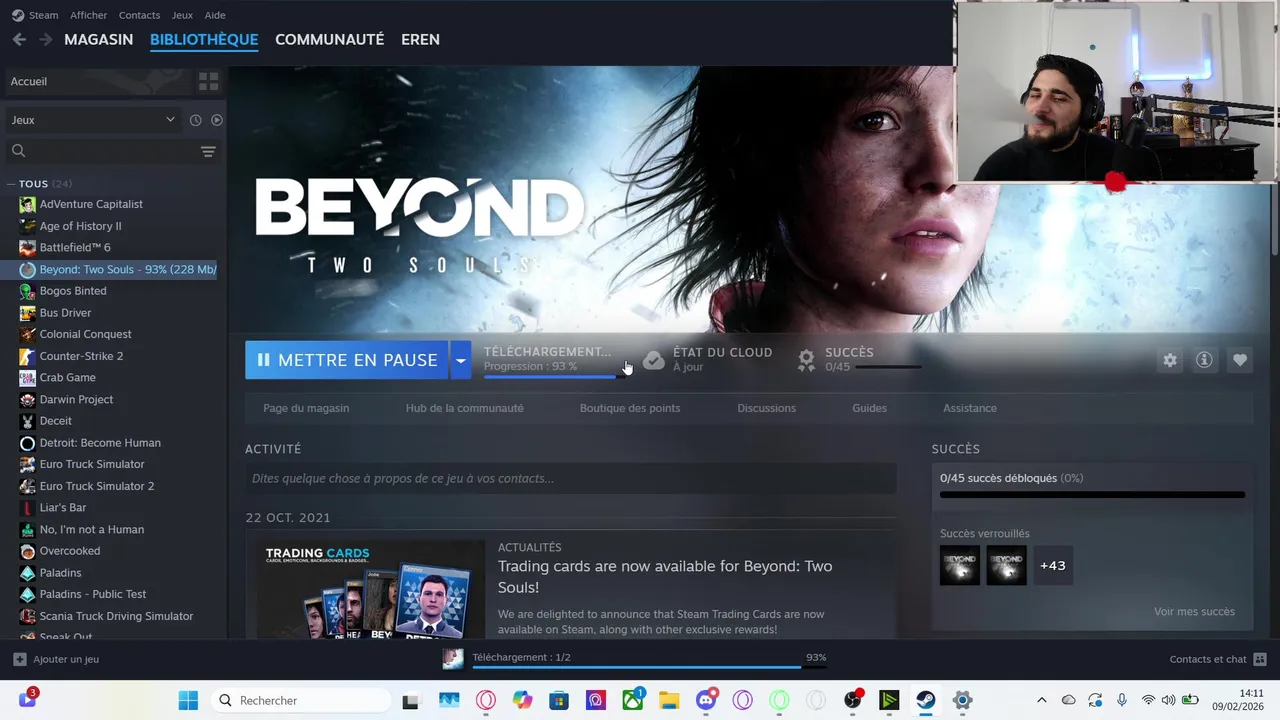Select Bogos Binted game
Screen dimensions: 1280x720
click(73, 291)
